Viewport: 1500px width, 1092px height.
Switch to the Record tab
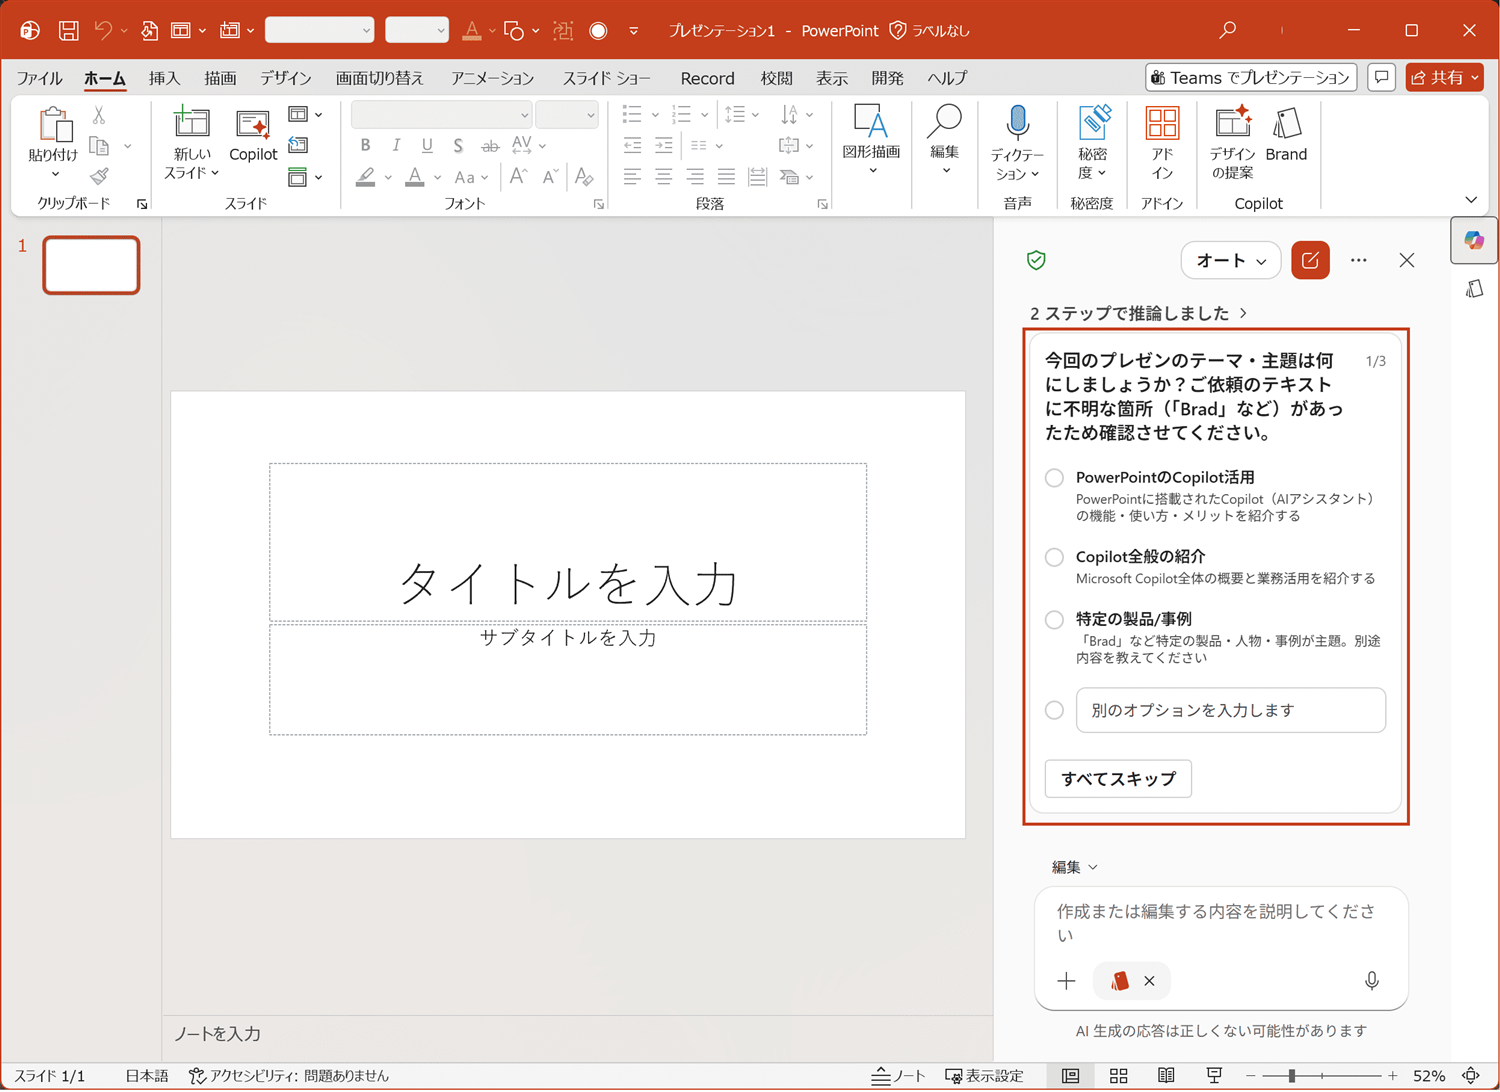(707, 78)
